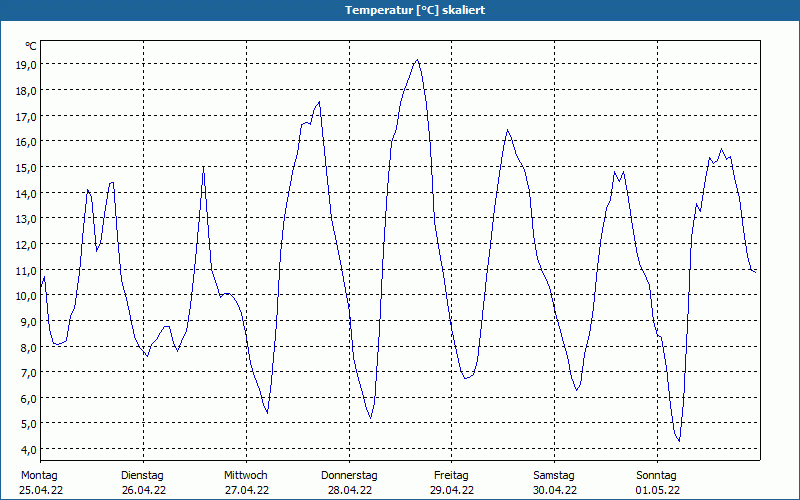
Task: Click the 30.04.22 date label
Action: (x=554, y=490)
